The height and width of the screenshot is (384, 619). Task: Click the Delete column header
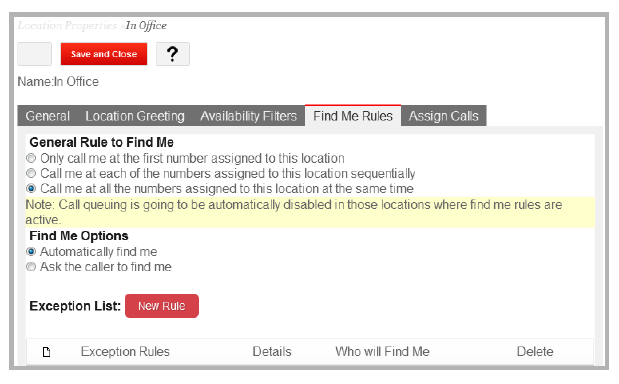pyautogui.click(x=535, y=352)
